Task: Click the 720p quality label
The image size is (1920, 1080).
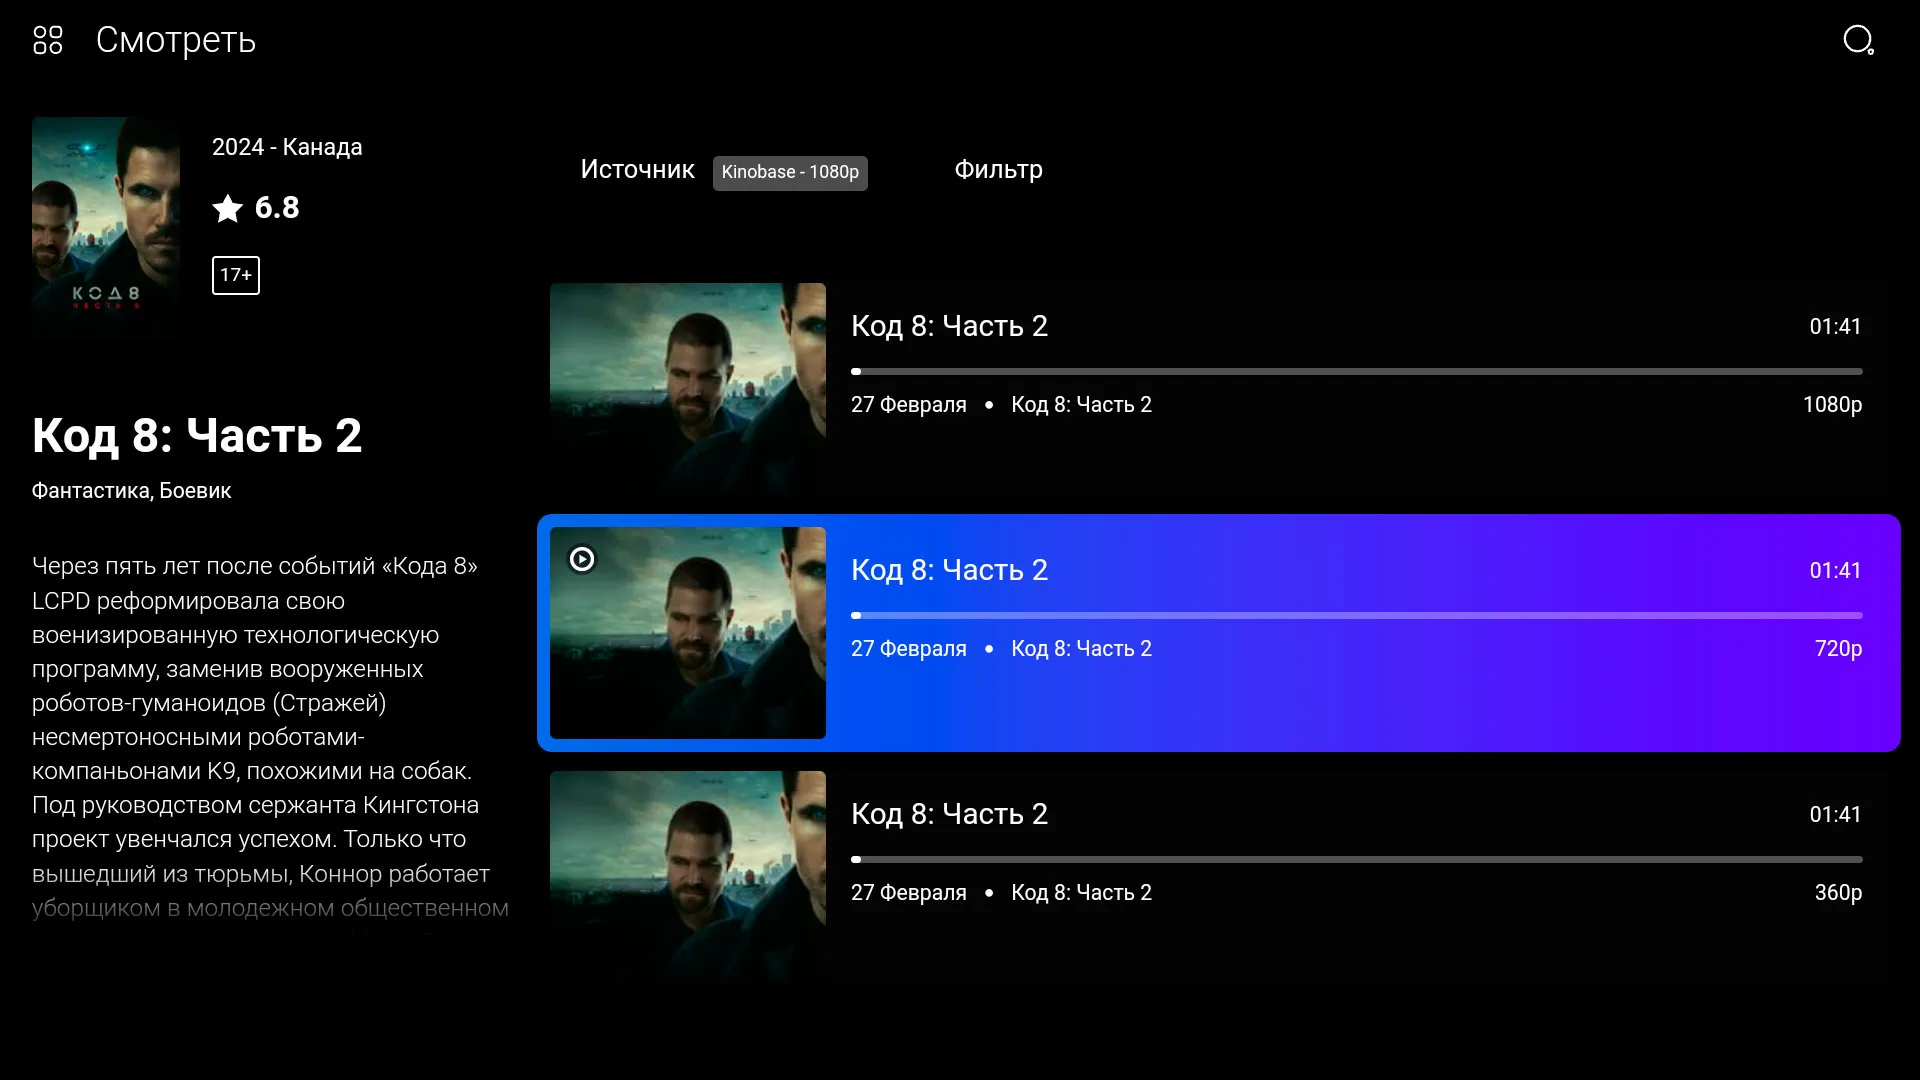Action: click(x=1838, y=648)
